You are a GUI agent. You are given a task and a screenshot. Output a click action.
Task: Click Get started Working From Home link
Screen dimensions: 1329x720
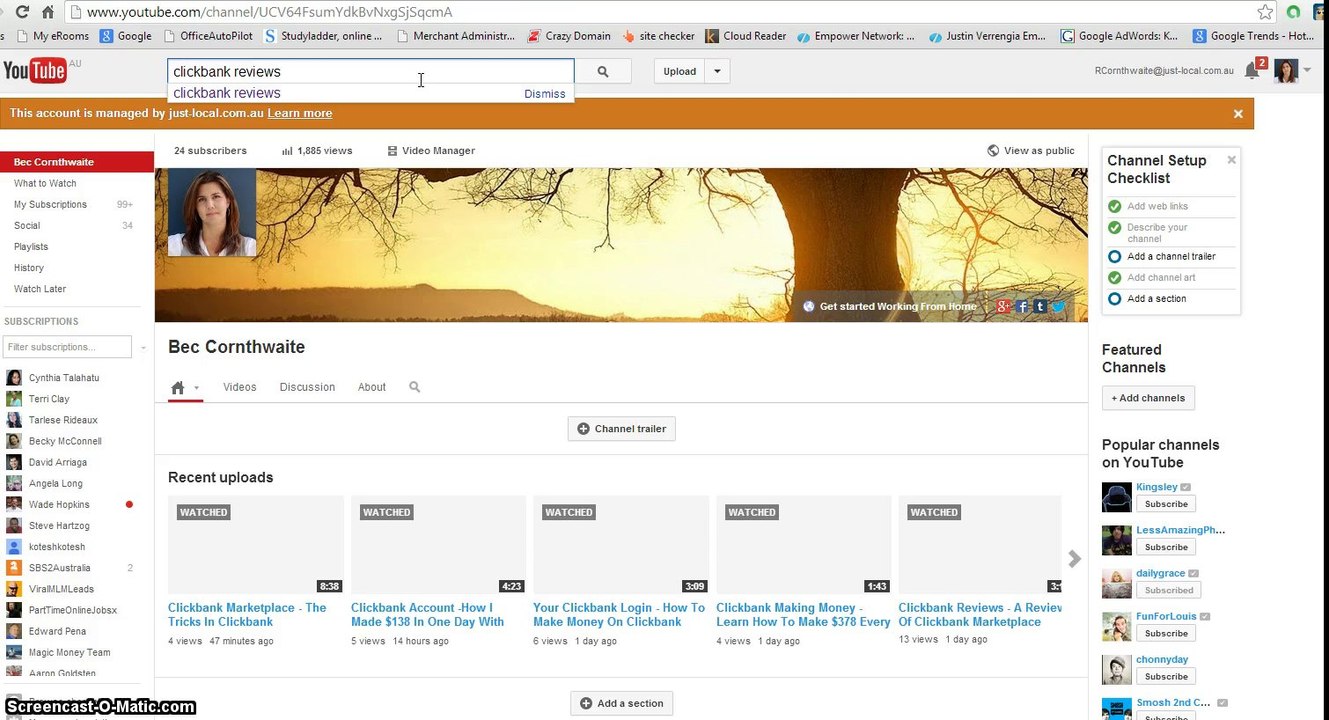(890, 307)
